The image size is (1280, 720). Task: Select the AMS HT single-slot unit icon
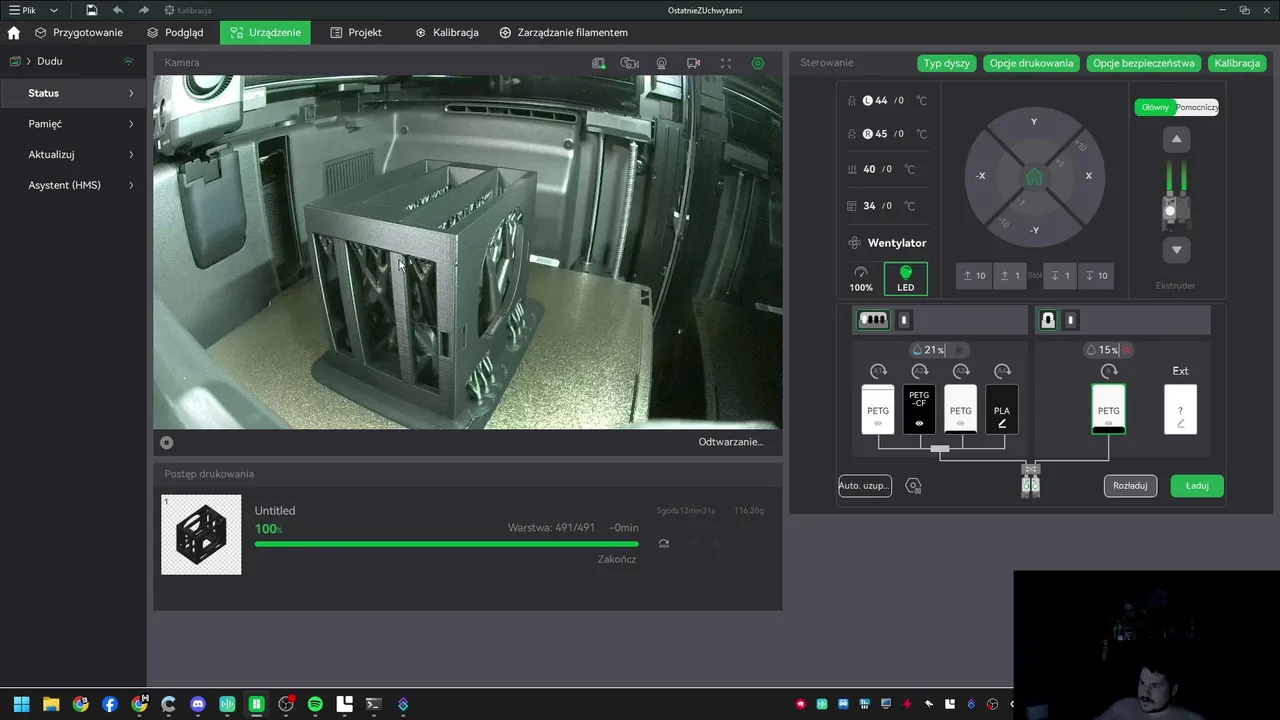pos(1048,320)
